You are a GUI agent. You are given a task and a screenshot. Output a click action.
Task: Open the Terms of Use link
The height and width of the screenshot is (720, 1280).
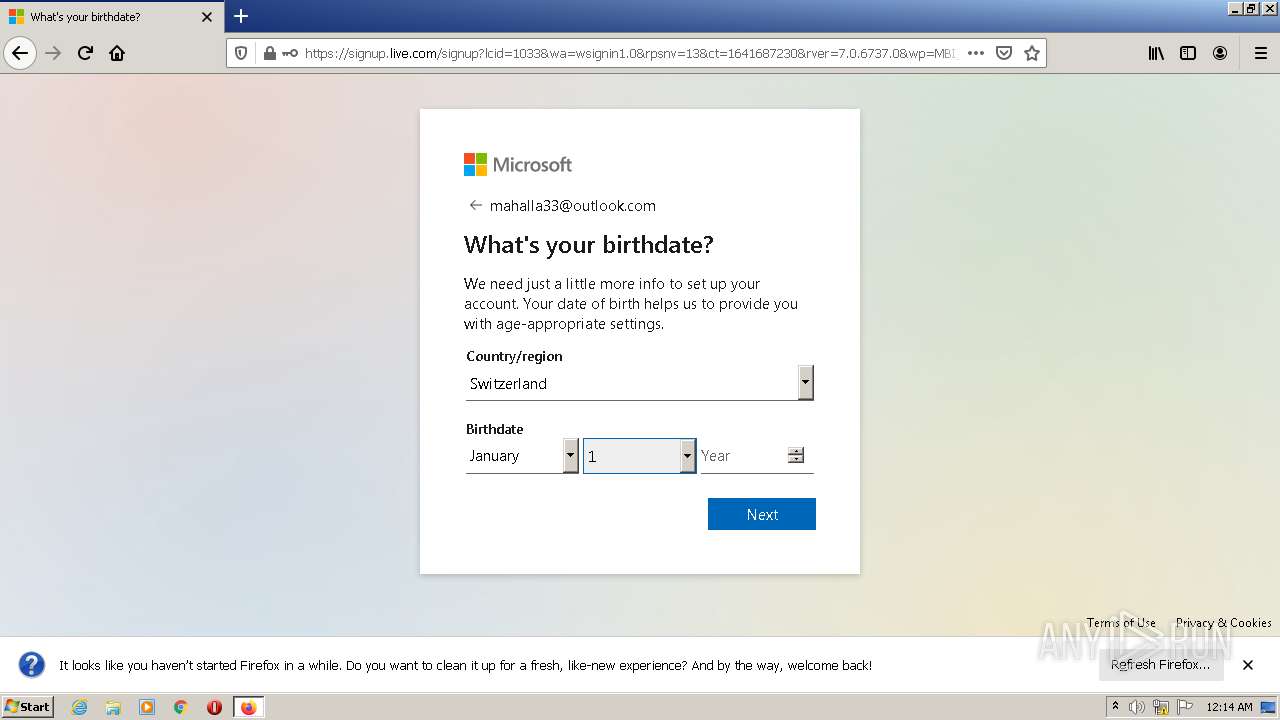pyautogui.click(x=1121, y=622)
